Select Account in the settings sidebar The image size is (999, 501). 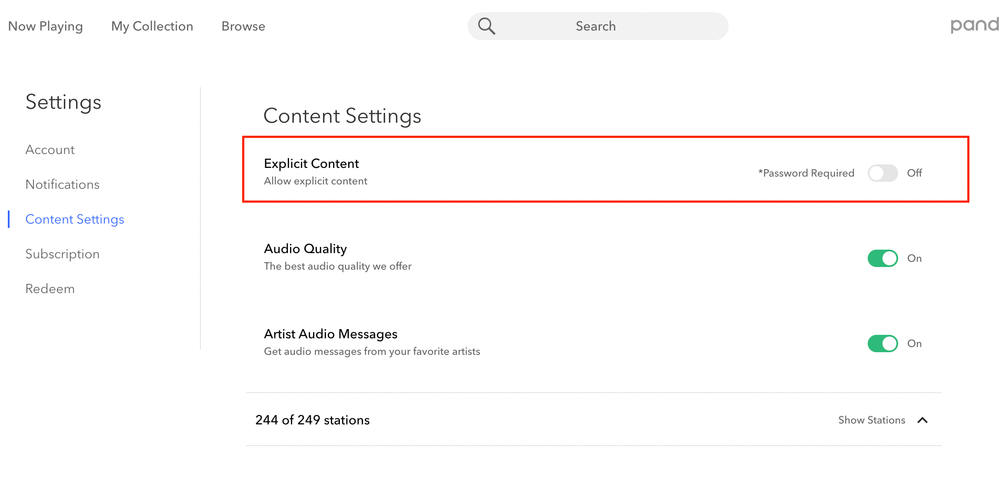click(x=50, y=150)
